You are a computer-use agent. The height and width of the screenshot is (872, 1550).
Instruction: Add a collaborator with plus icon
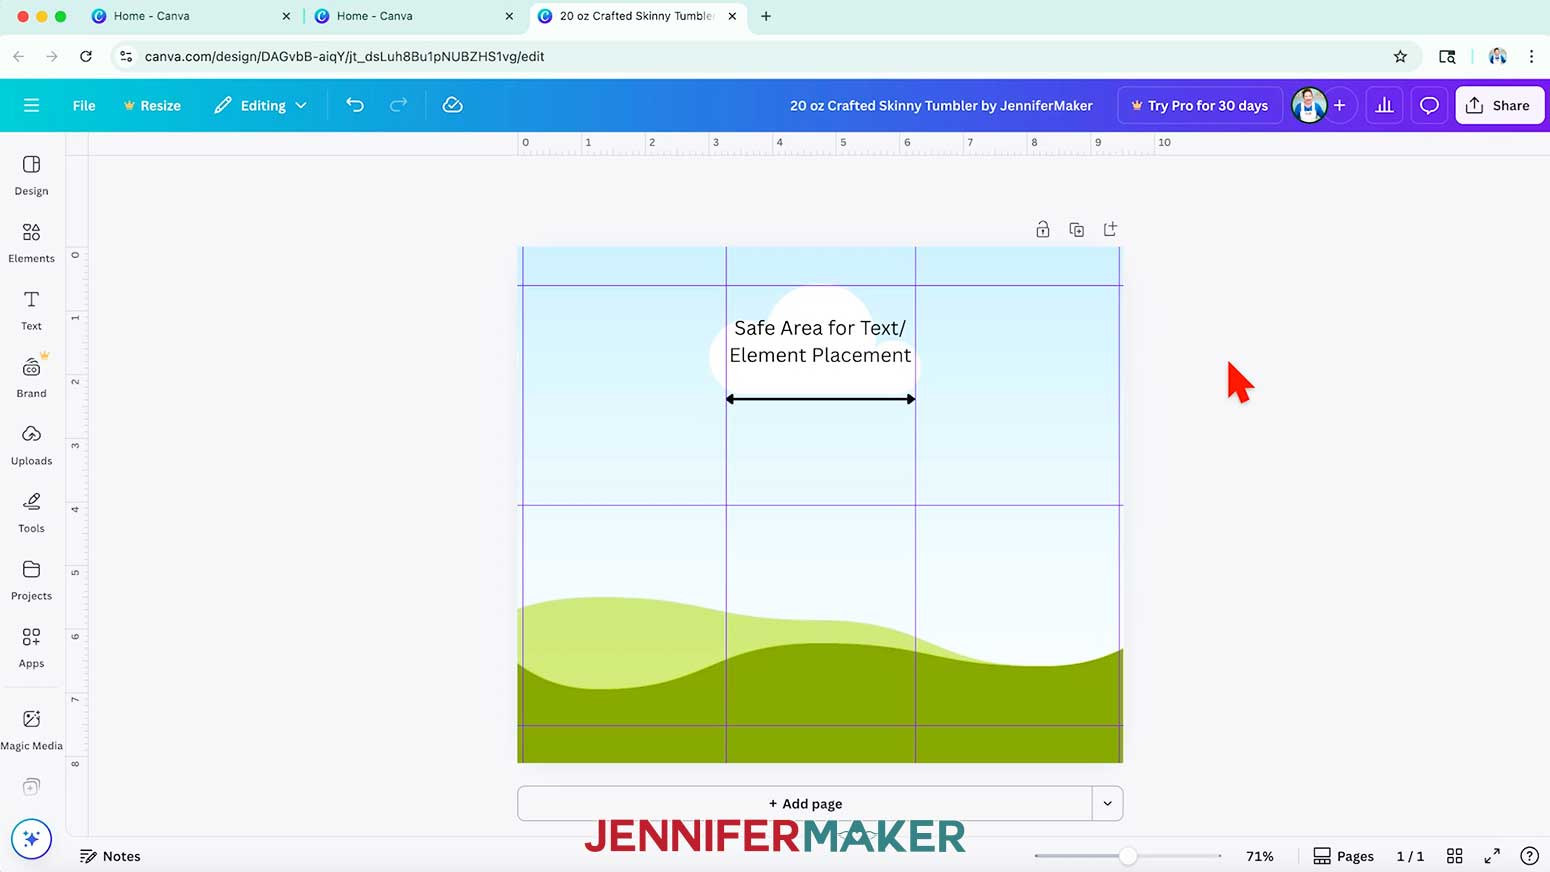pos(1339,105)
